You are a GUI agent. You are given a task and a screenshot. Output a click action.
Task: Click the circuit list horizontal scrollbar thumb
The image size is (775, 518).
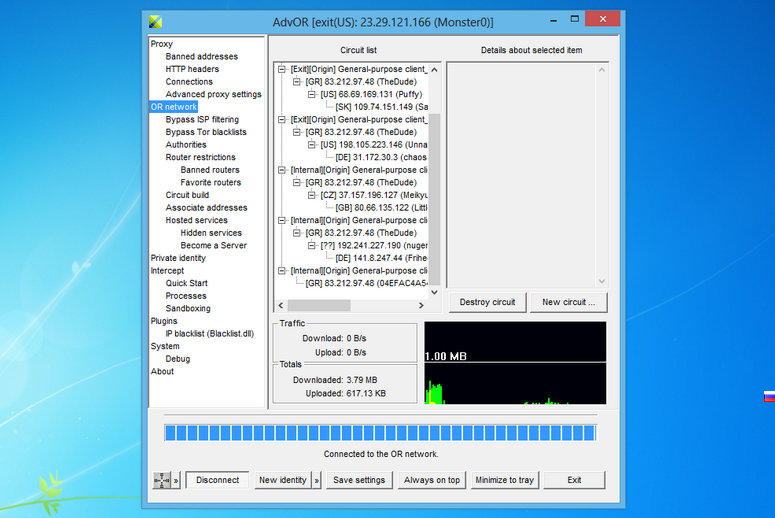pyautogui.click(x=319, y=305)
